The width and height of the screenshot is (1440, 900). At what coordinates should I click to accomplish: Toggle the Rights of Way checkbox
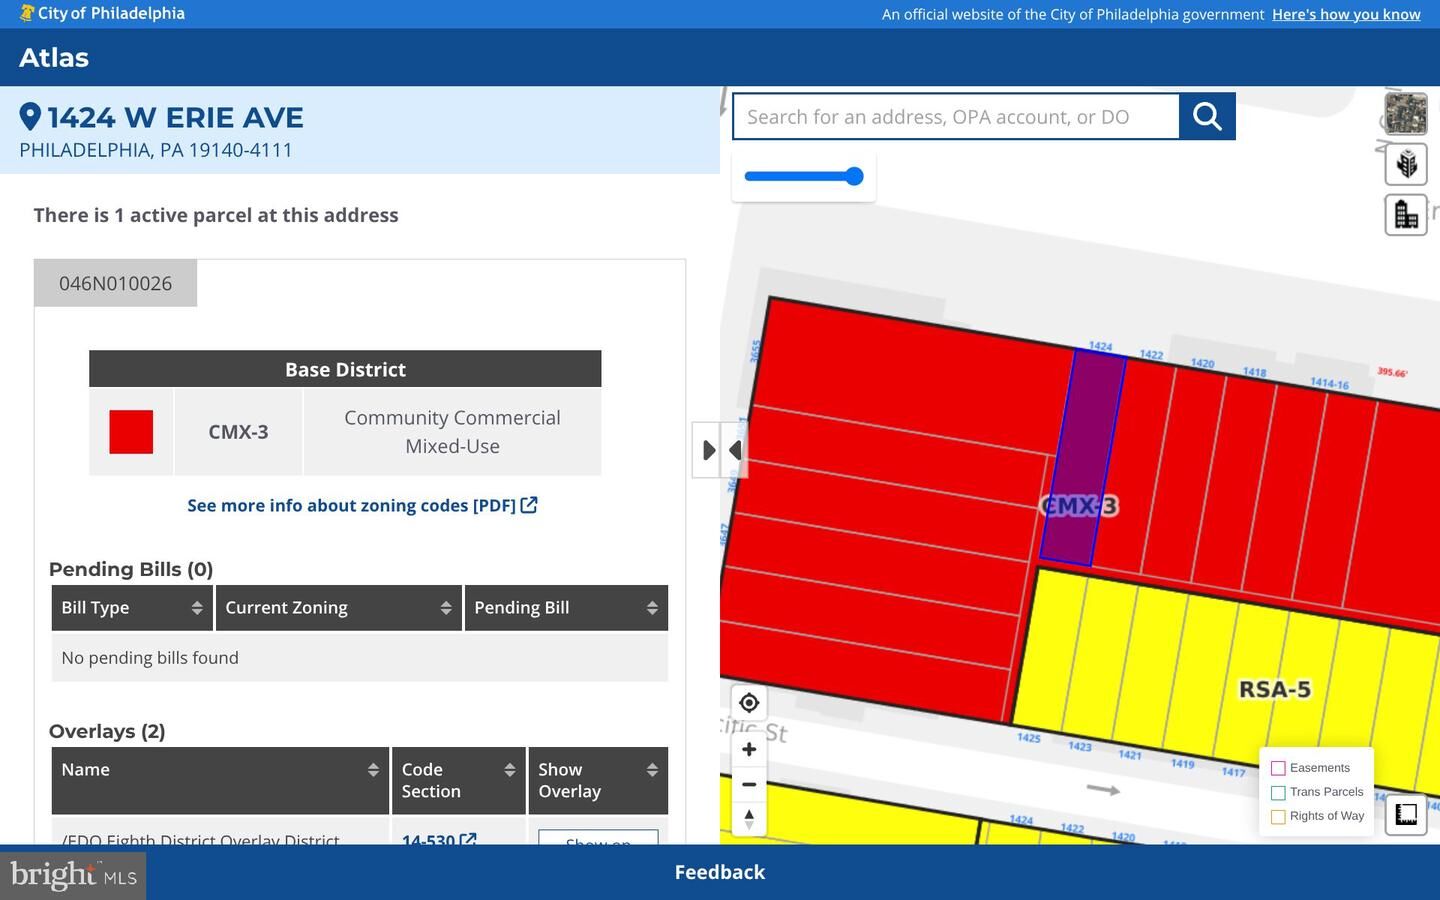tap(1278, 816)
